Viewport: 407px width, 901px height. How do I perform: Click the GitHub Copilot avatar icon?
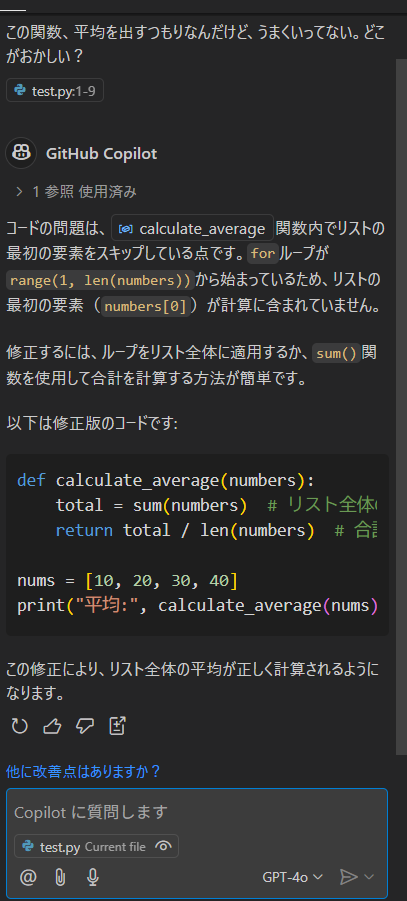click(21, 153)
